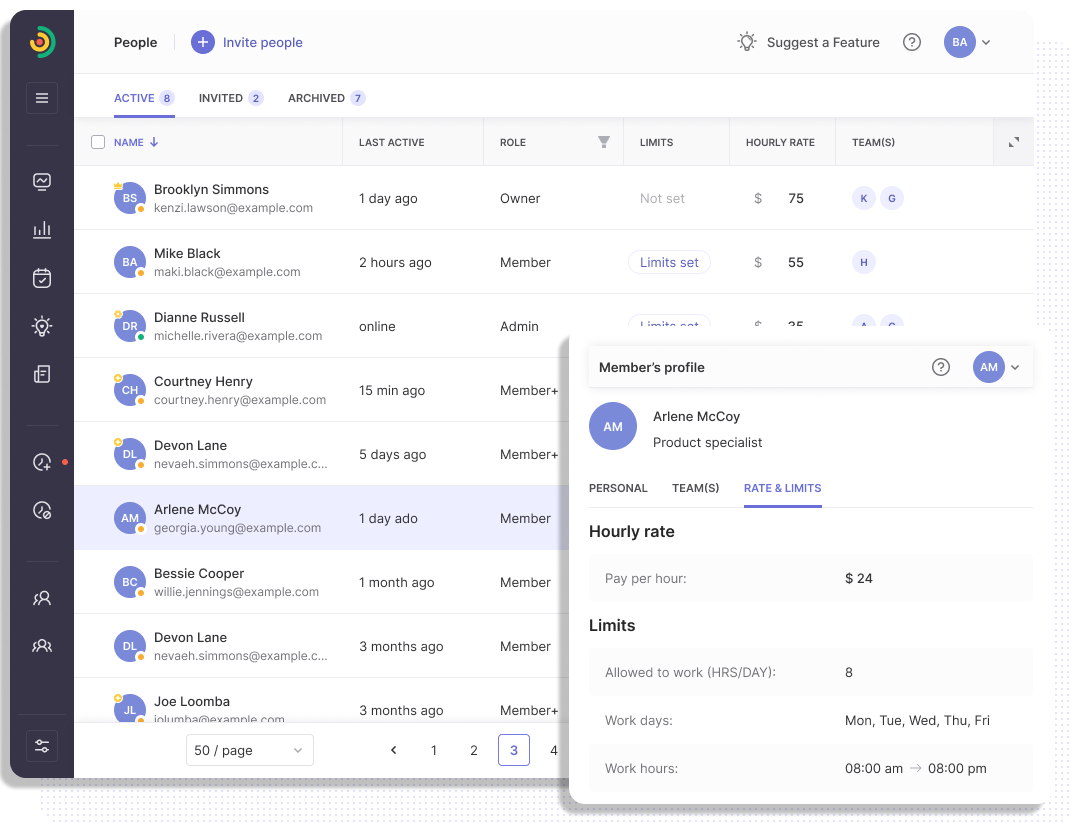
Task: Open the calendar checkmark icon in sidebar
Action: pyautogui.click(x=42, y=278)
